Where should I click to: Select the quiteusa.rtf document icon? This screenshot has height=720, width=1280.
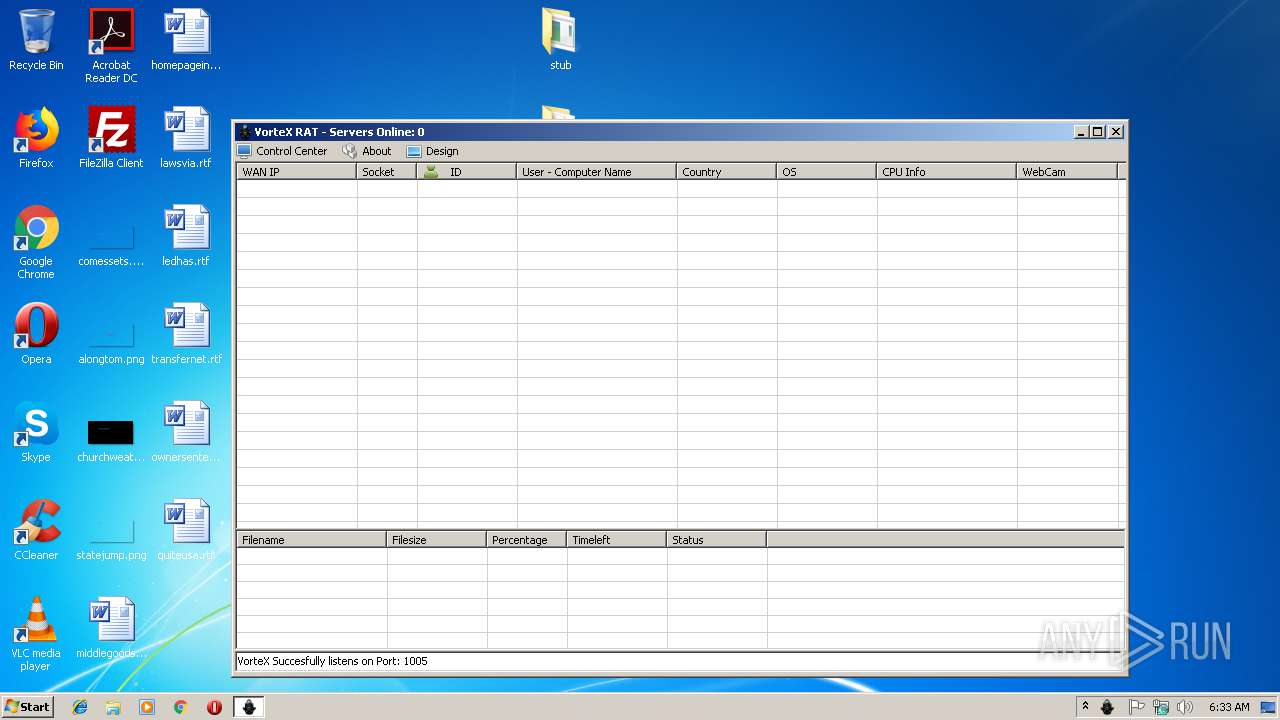[186, 530]
